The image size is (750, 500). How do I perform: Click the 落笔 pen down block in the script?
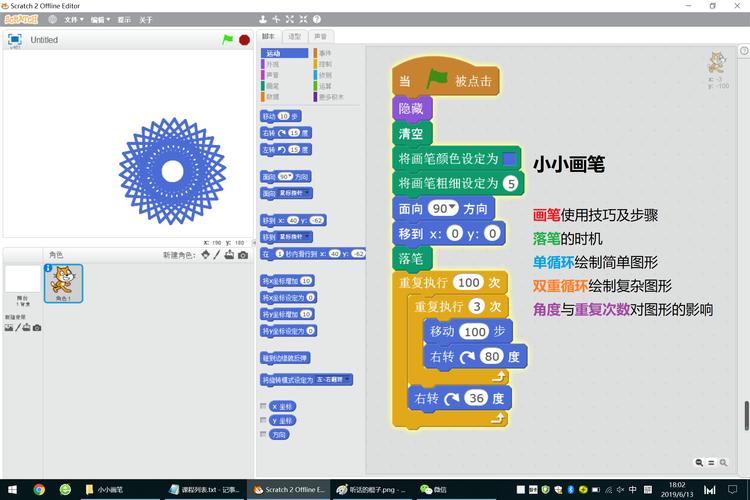412,258
